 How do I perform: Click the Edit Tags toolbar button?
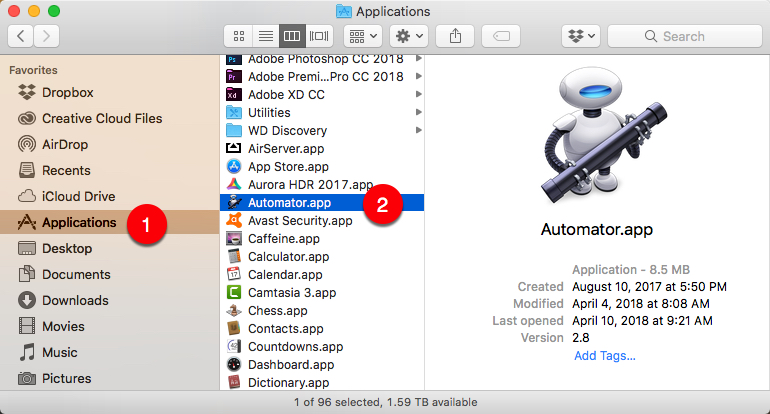(x=500, y=36)
